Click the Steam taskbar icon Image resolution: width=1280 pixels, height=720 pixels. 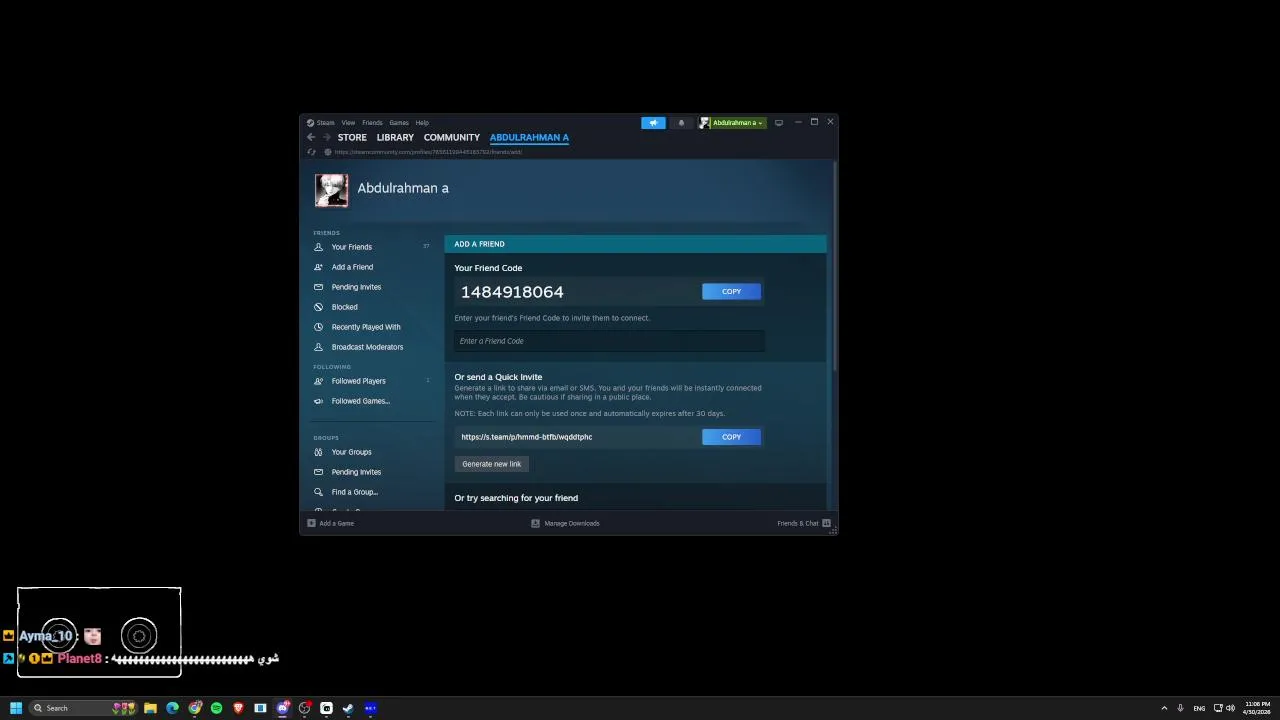348,708
